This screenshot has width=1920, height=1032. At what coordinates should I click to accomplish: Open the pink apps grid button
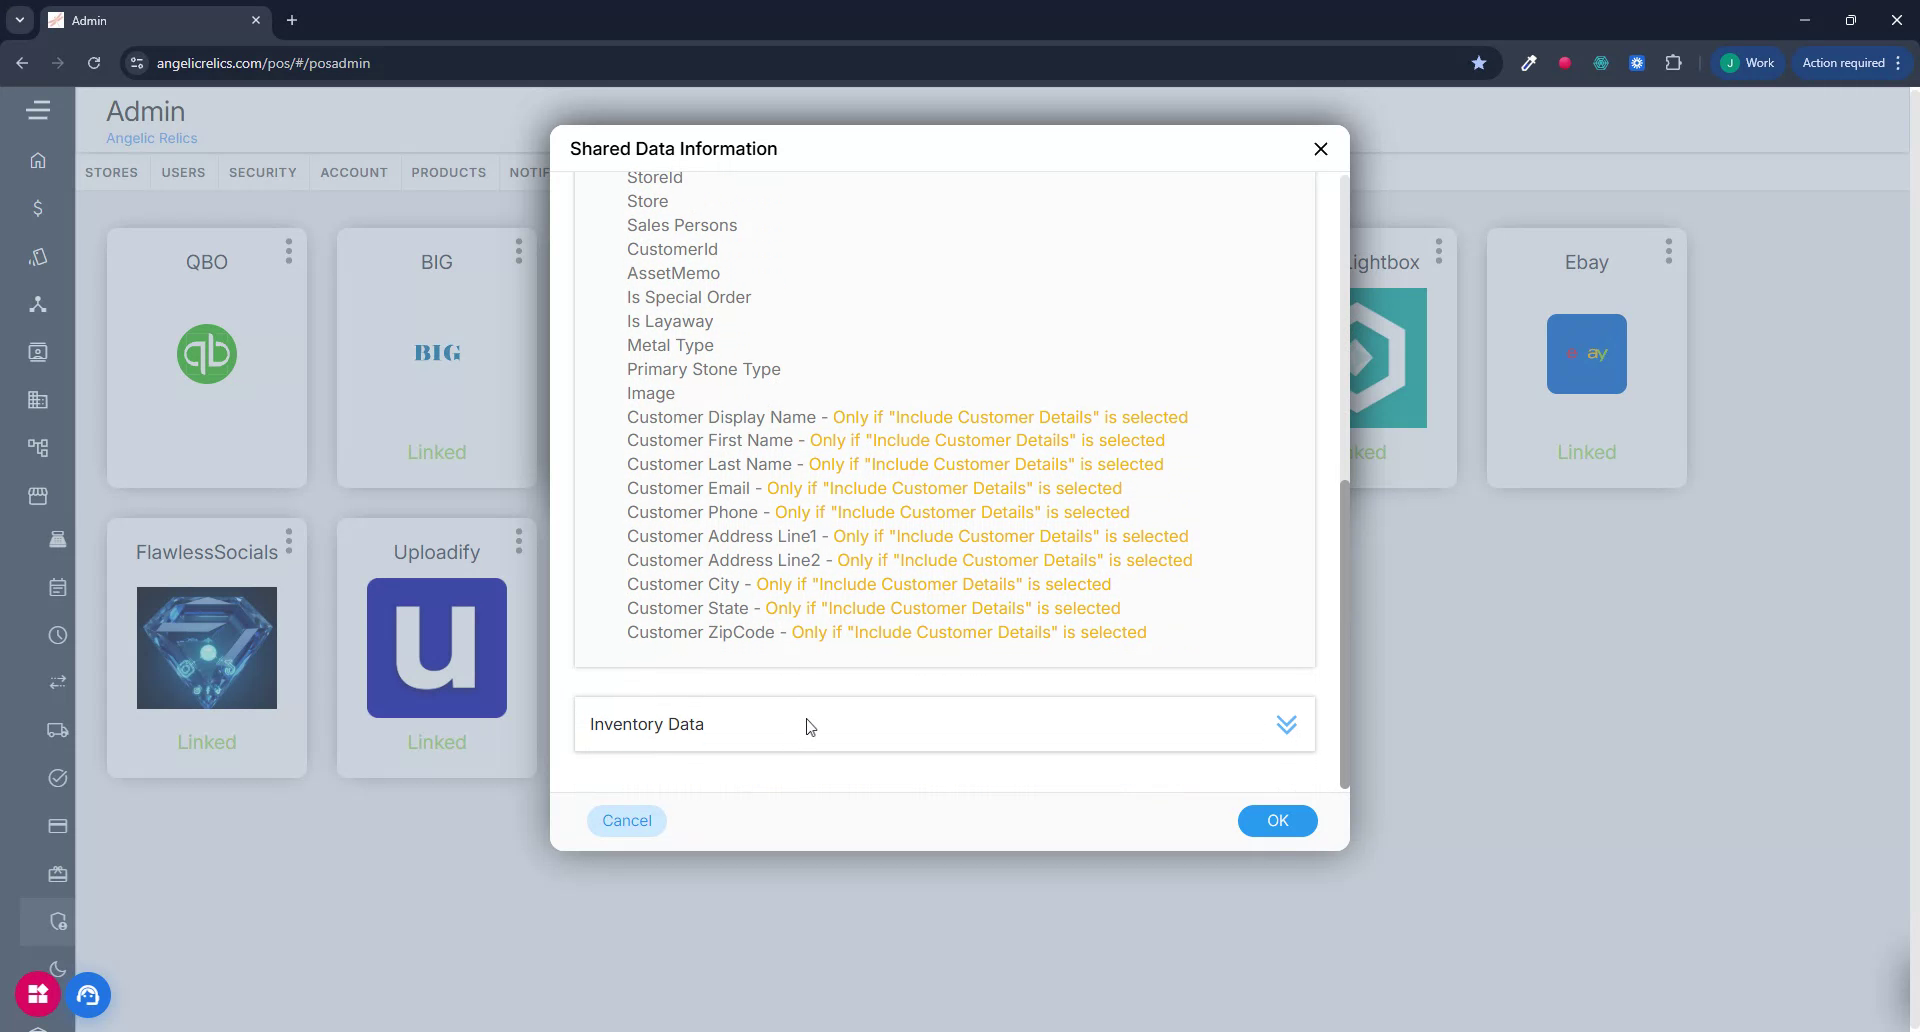(38, 994)
